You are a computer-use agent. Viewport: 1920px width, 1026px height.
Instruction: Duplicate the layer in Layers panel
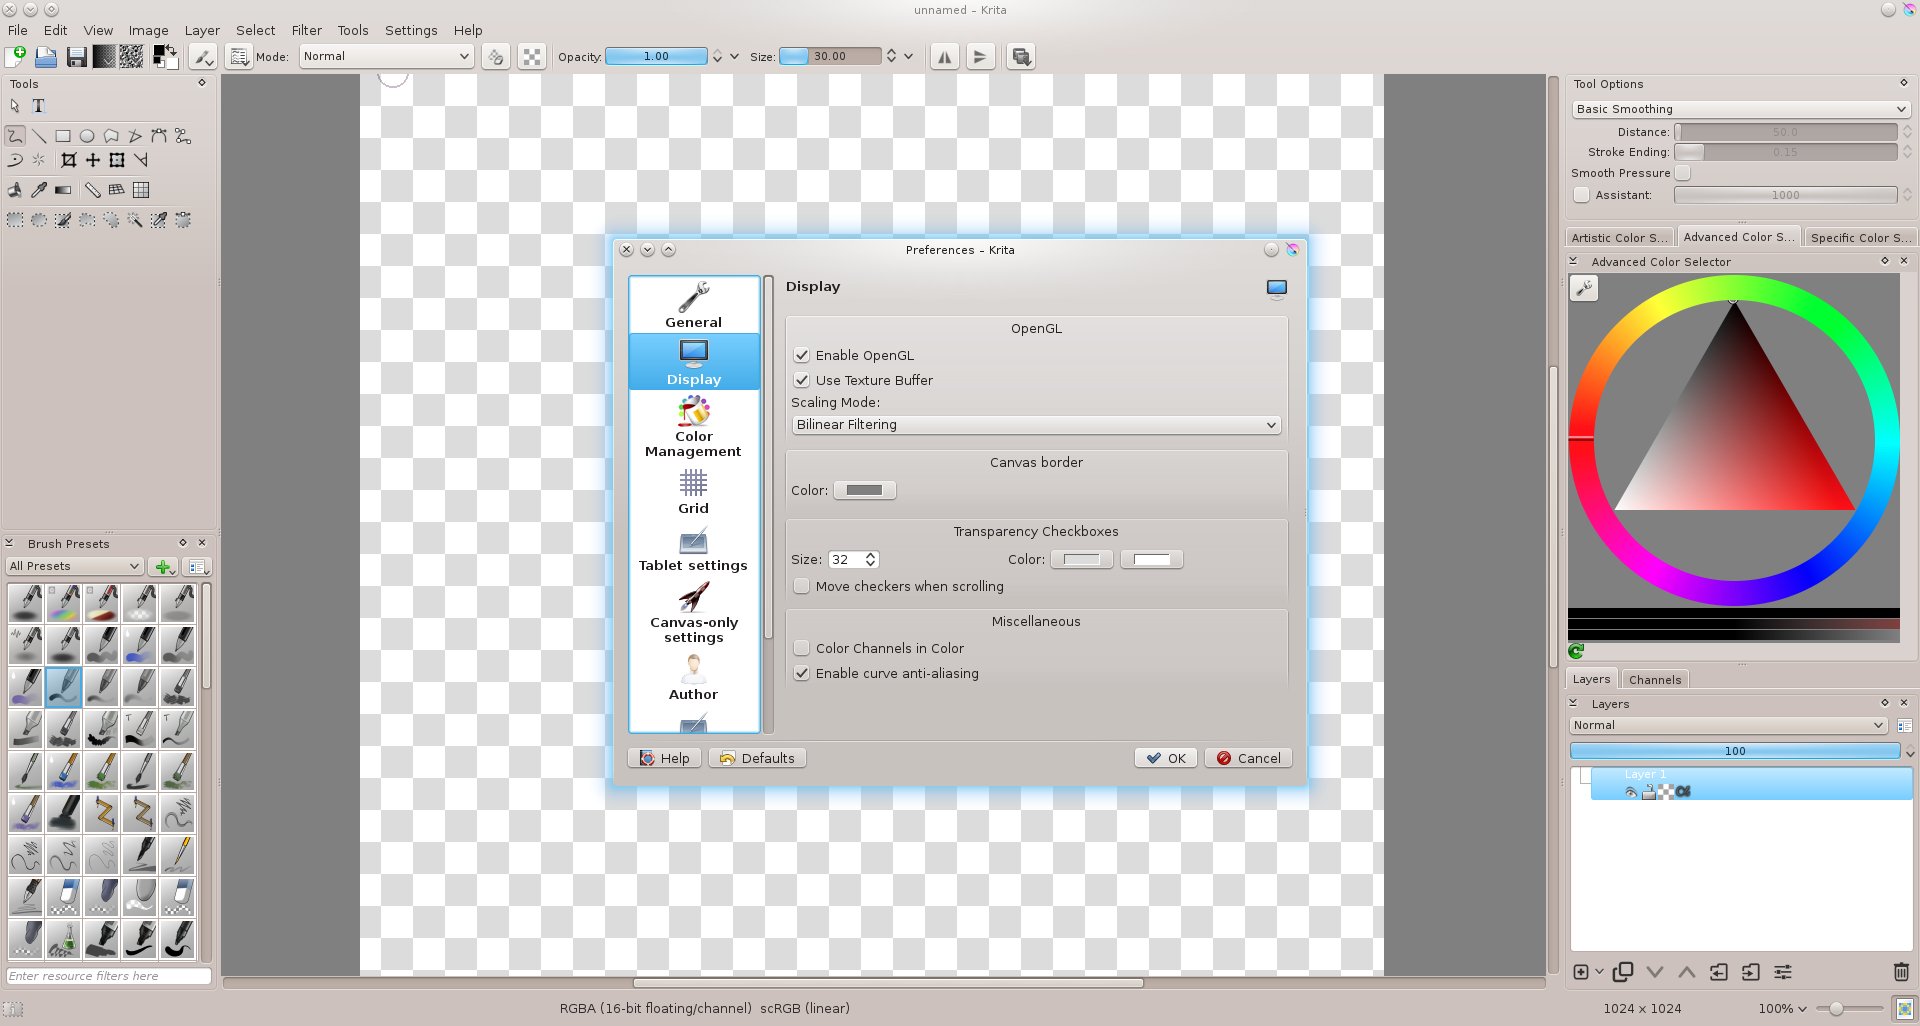(1623, 972)
